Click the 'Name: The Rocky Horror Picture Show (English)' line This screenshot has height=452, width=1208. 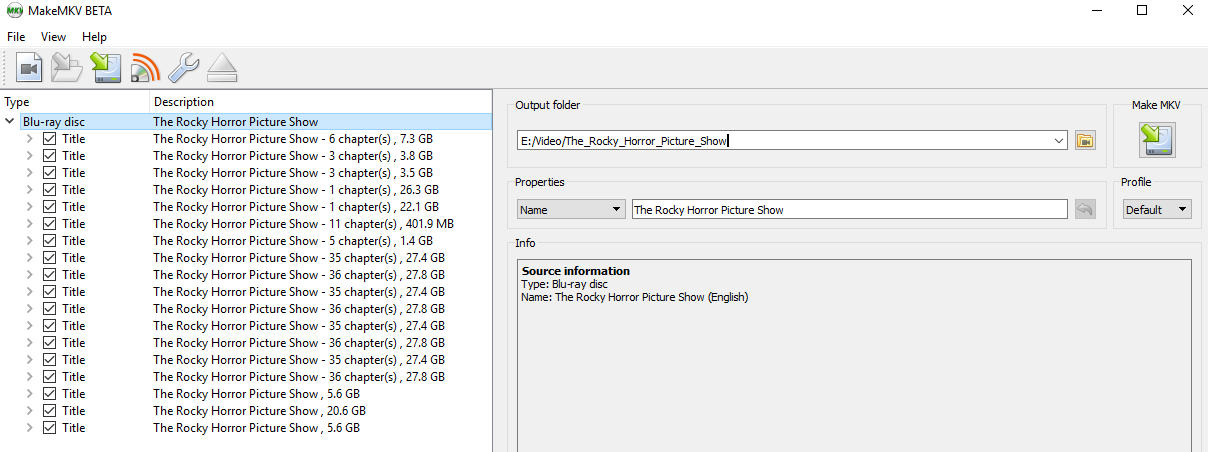635,297
